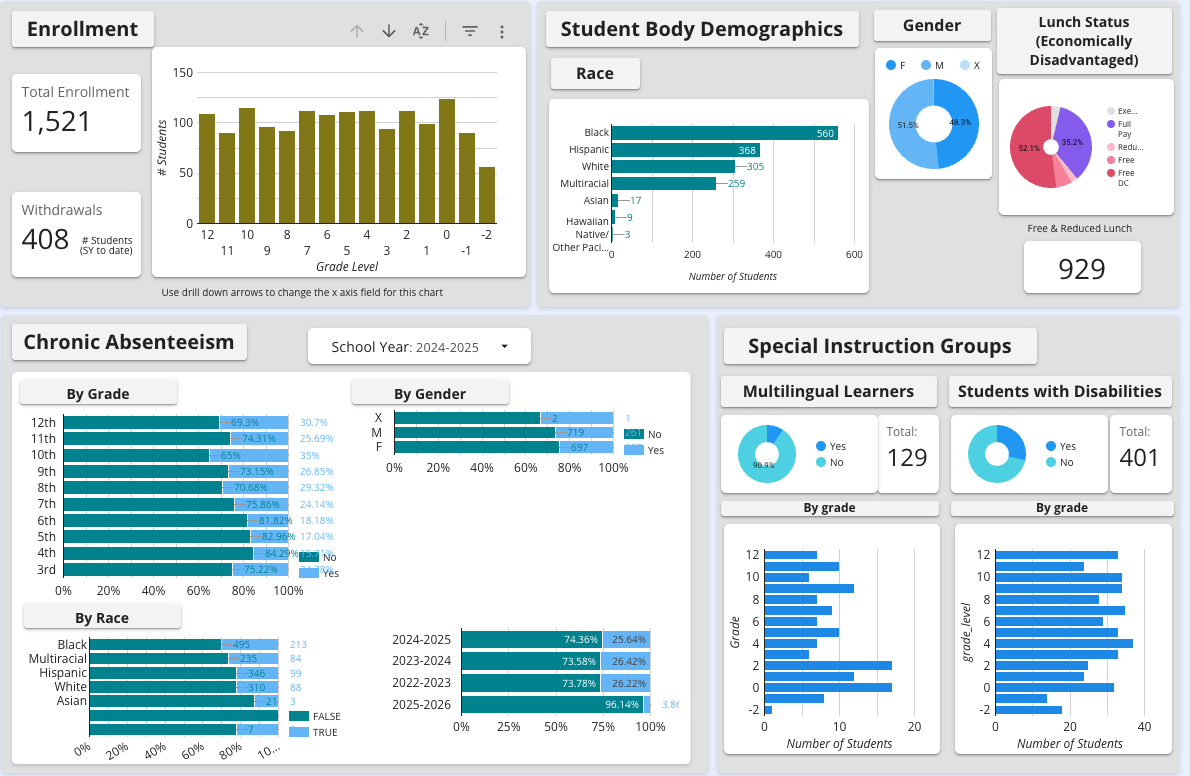Click the drill-down arrow on the Enrollment chart
The width and height of the screenshot is (1191, 776).
click(389, 31)
